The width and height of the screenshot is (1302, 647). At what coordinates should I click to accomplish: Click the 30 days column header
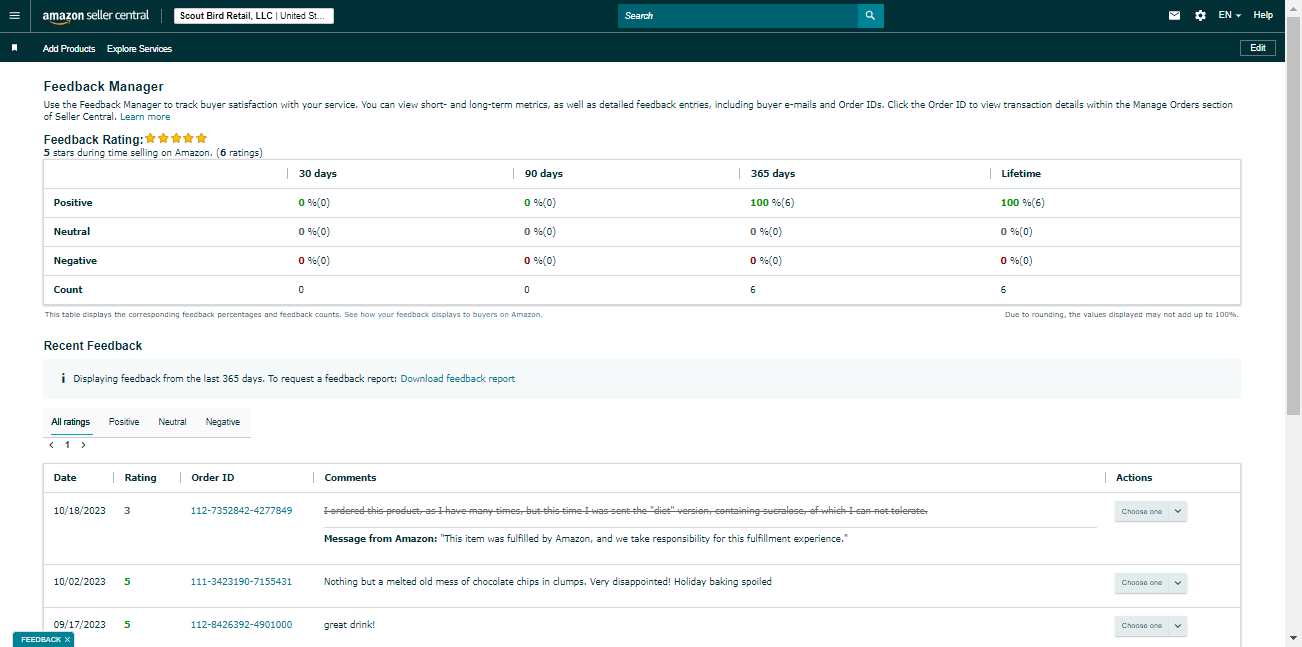click(317, 174)
